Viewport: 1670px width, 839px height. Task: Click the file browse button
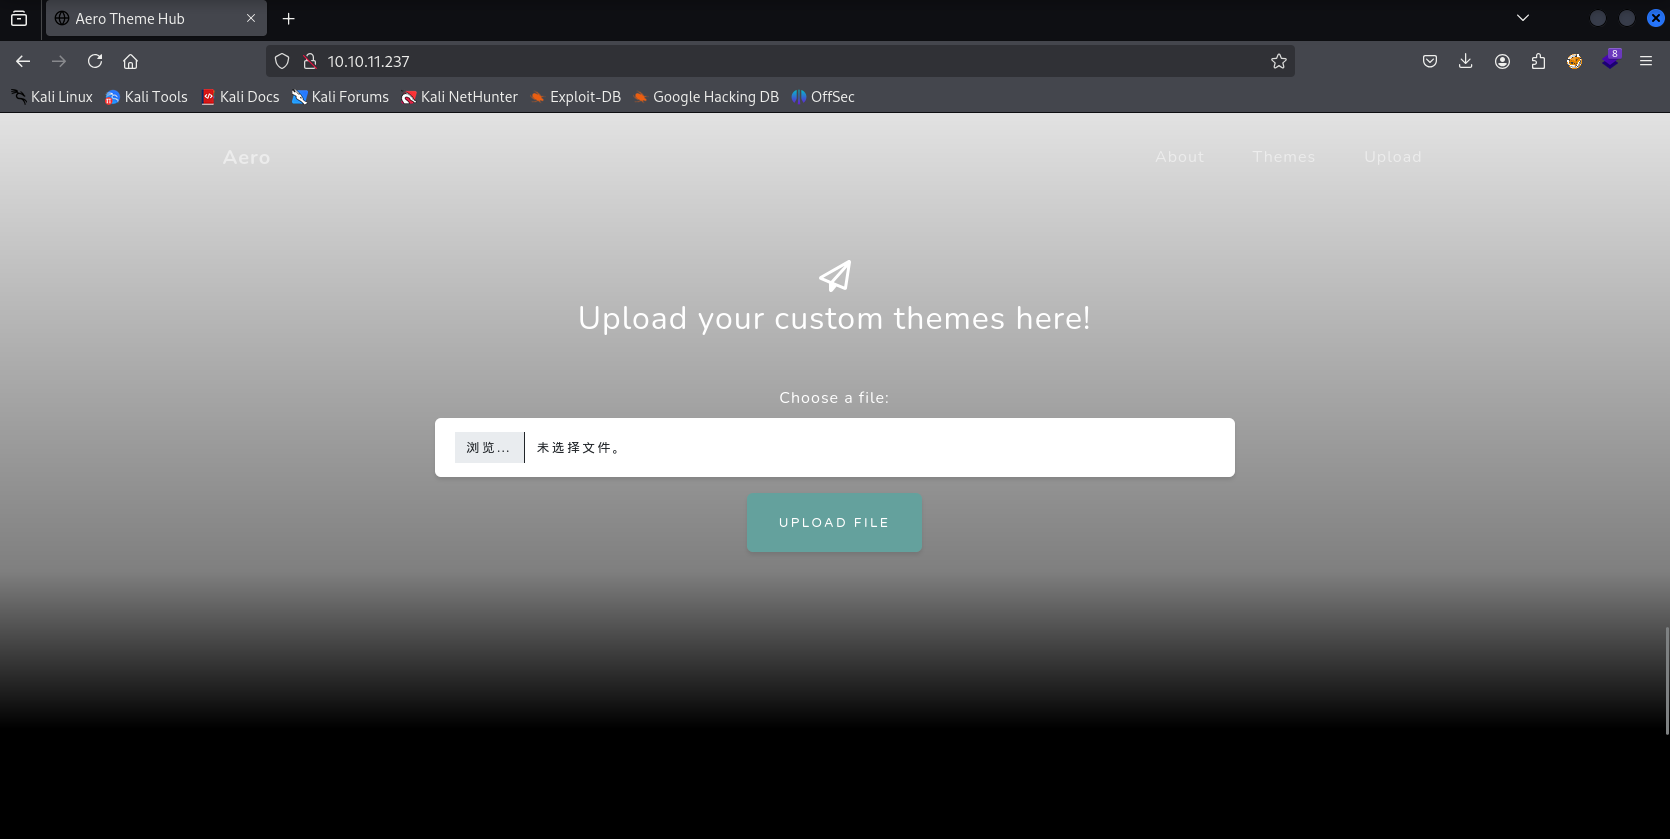(x=488, y=447)
